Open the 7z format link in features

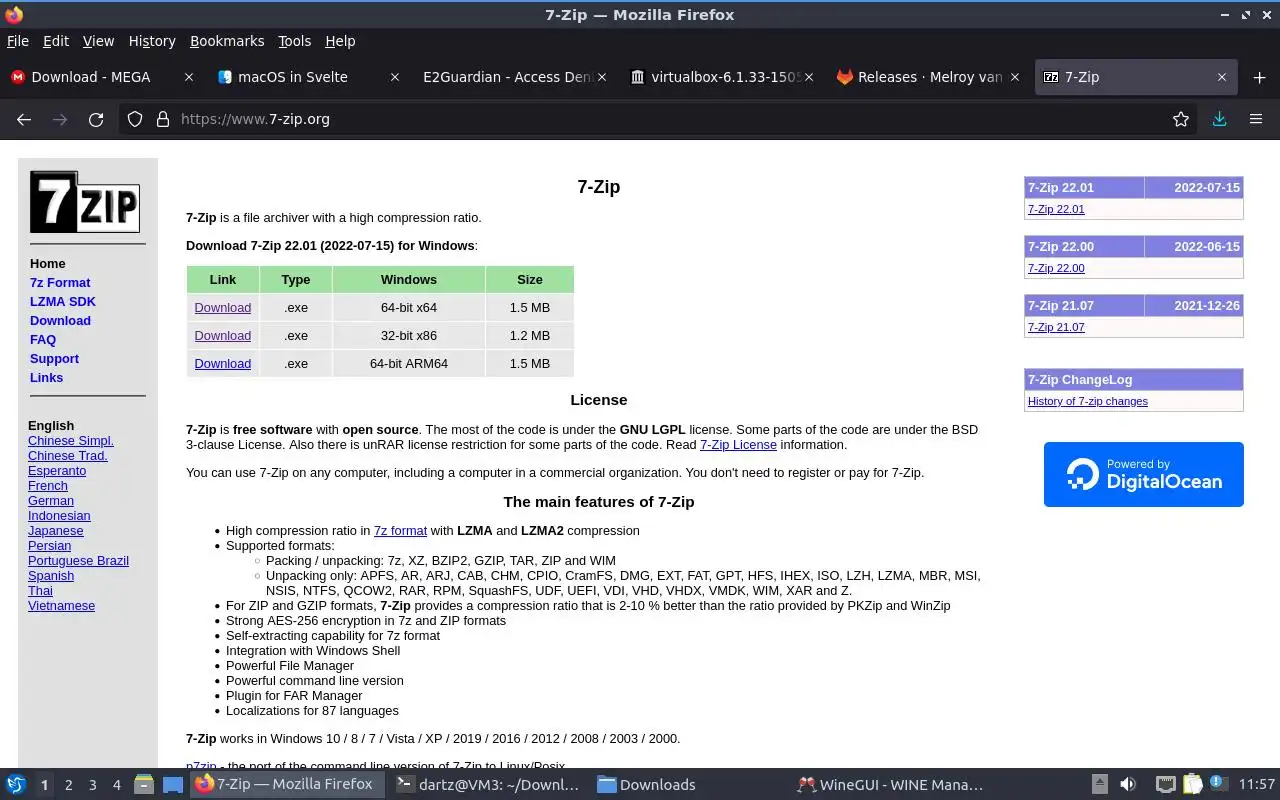[400, 531]
